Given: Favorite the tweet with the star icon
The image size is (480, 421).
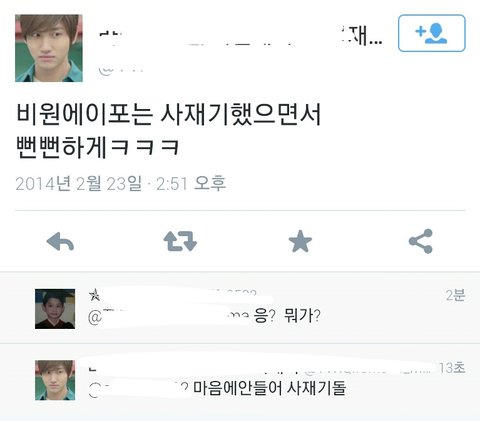Looking at the screenshot, I should 300,241.
